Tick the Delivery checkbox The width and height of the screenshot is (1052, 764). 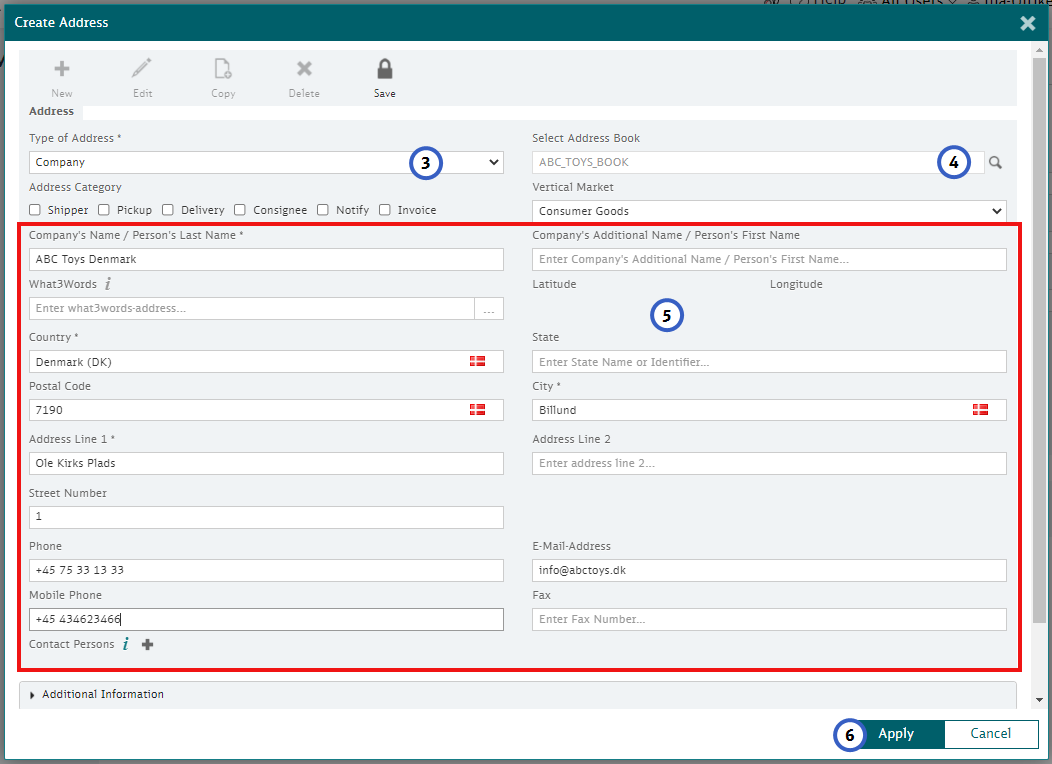pos(168,210)
